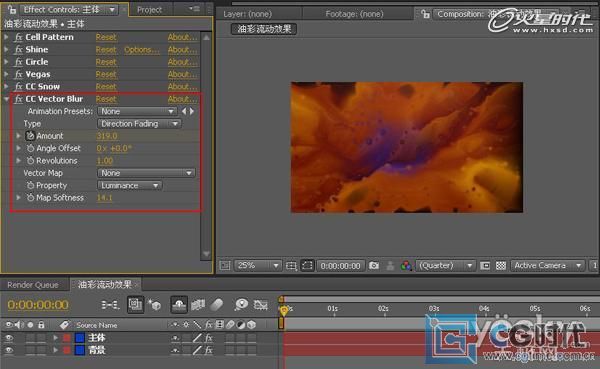Click the Amount value 319.0
Screen dimensions: 600x369
pyautogui.click(x=107, y=136)
